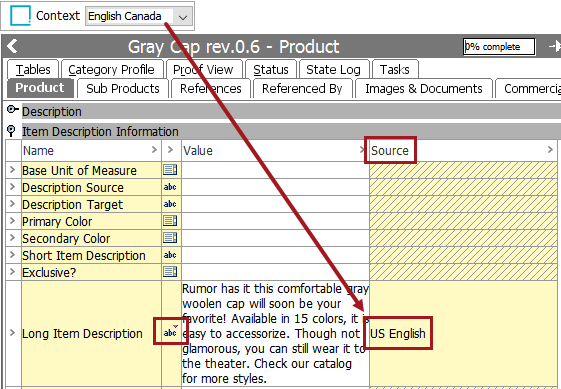The image size is (561, 389).
Task: Expand the Description section
Action: tap(13, 110)
